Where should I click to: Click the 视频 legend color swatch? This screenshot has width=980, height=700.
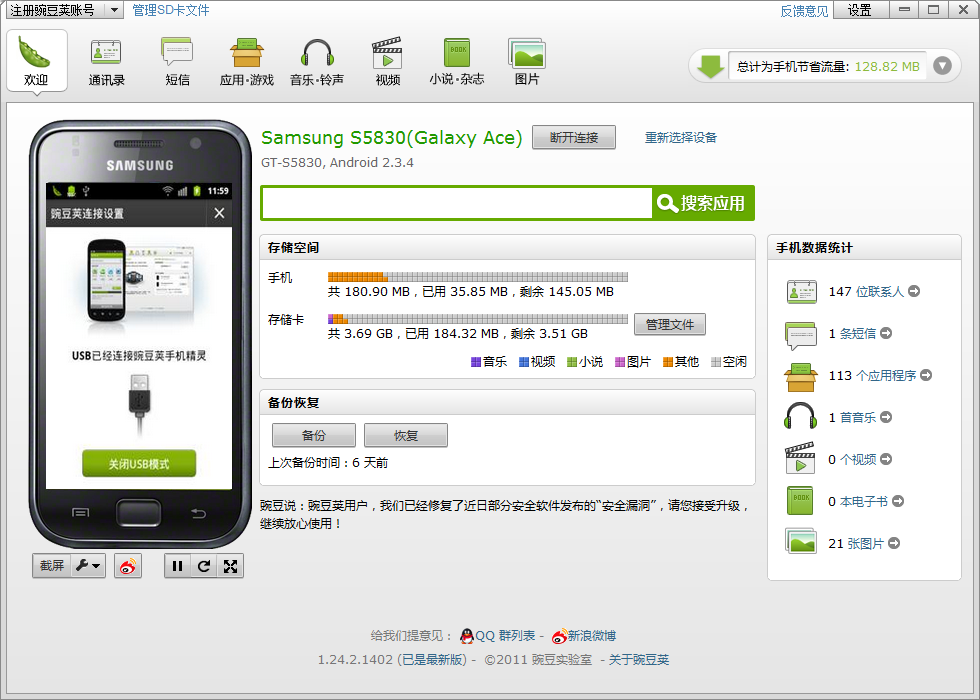[x=524, y=362]
